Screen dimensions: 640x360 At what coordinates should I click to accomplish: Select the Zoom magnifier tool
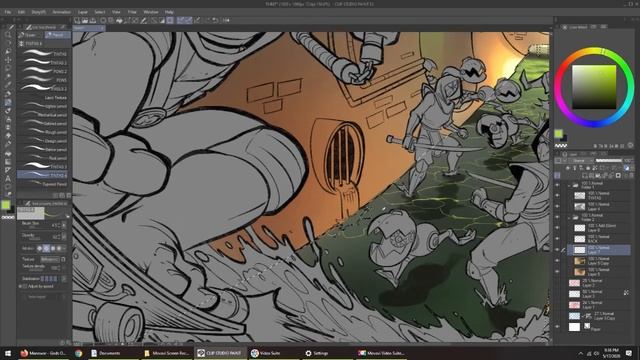[8, 35]
